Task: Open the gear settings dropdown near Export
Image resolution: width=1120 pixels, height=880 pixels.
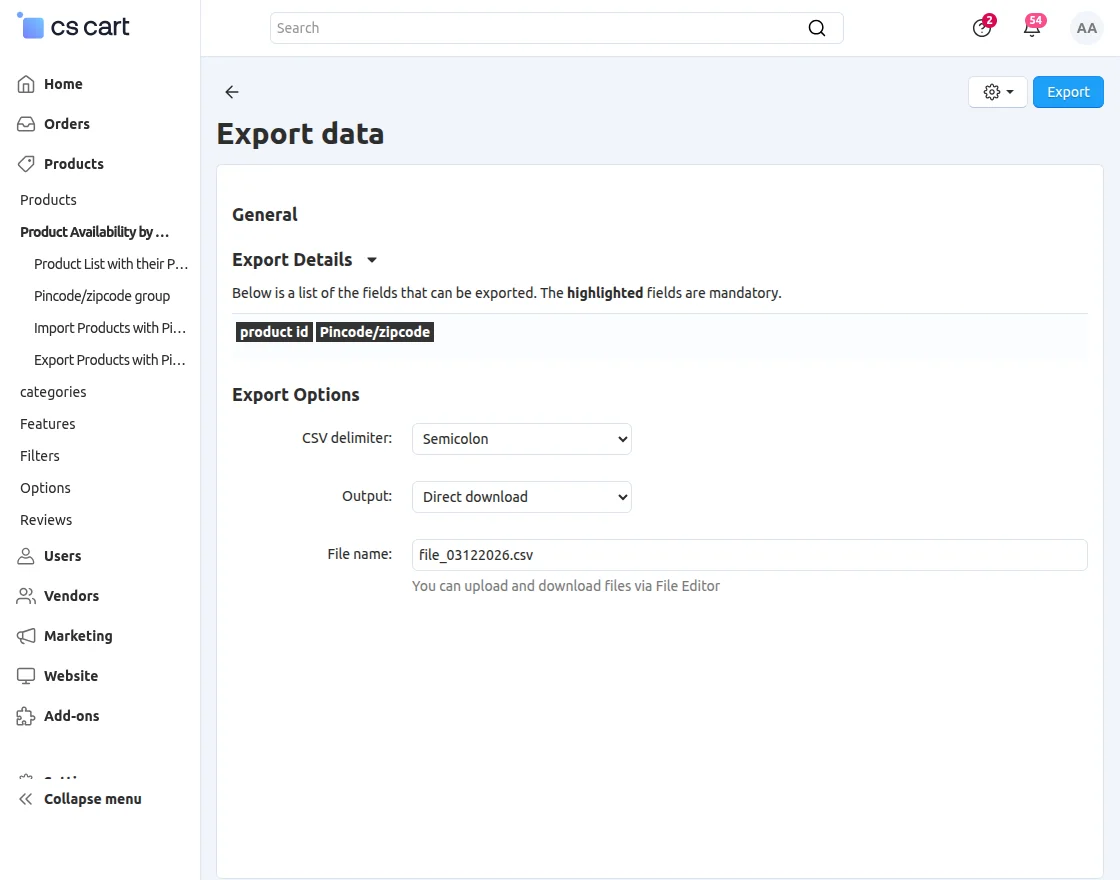Action: tap(997, 91)
